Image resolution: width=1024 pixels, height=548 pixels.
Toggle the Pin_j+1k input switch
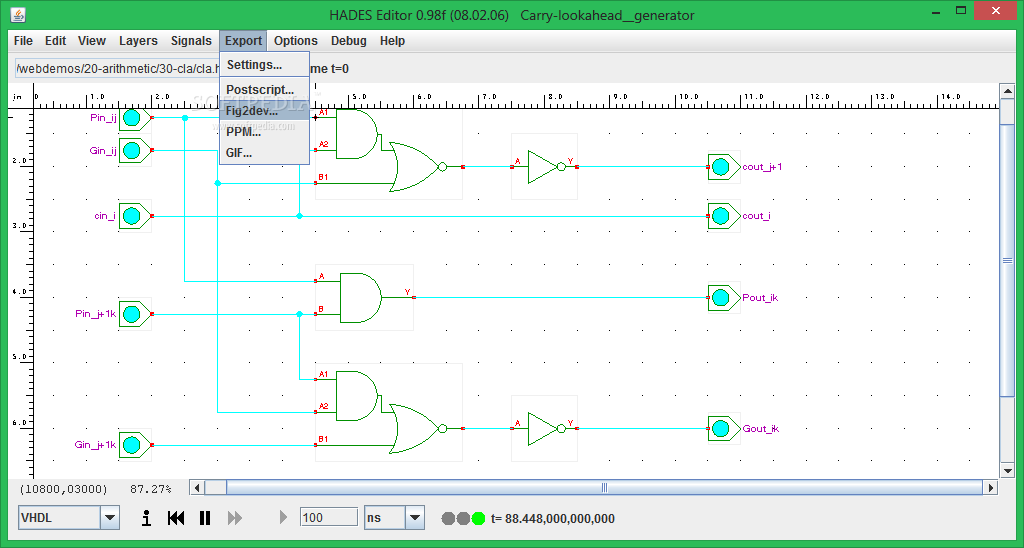[x=132, y=314]
